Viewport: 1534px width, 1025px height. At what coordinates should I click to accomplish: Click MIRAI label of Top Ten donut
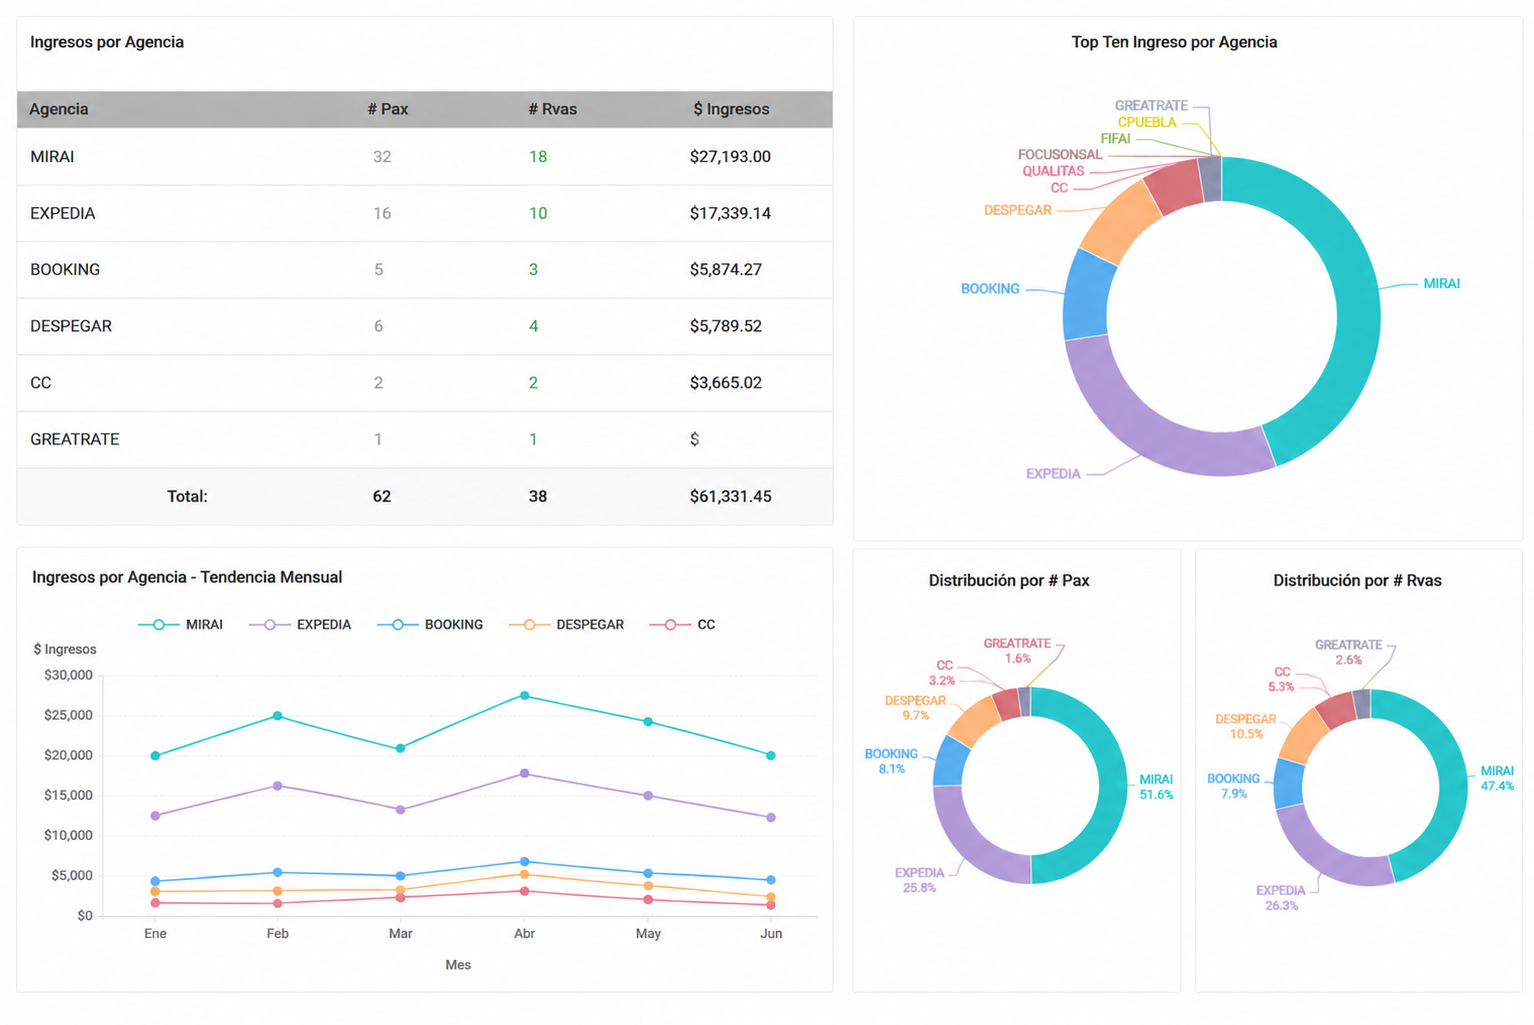[1441, 284]
